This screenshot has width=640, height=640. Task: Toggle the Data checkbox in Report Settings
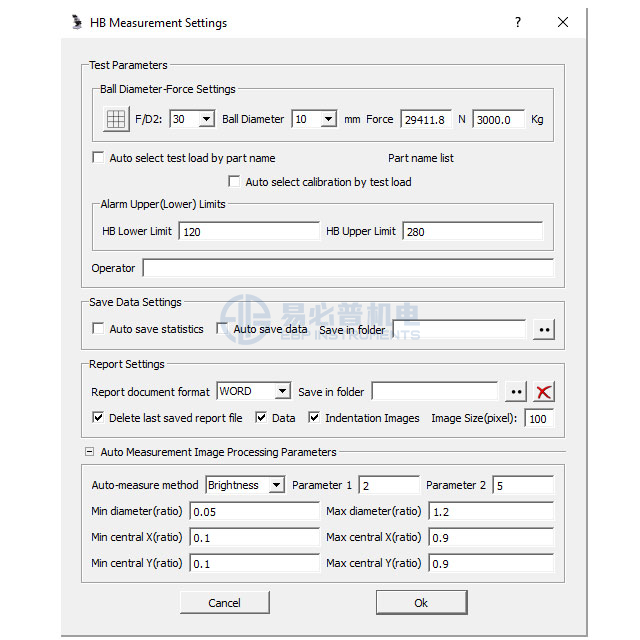pos(261,418)
